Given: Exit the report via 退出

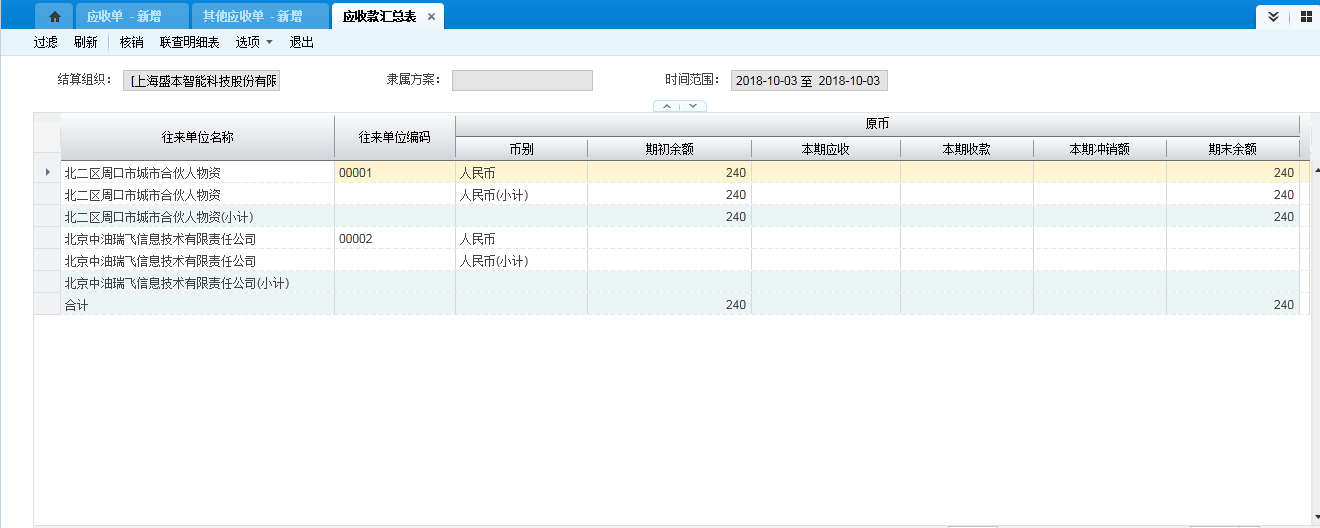Looking at the screenshot, I should pyautogui.click(x=301, y=42).
